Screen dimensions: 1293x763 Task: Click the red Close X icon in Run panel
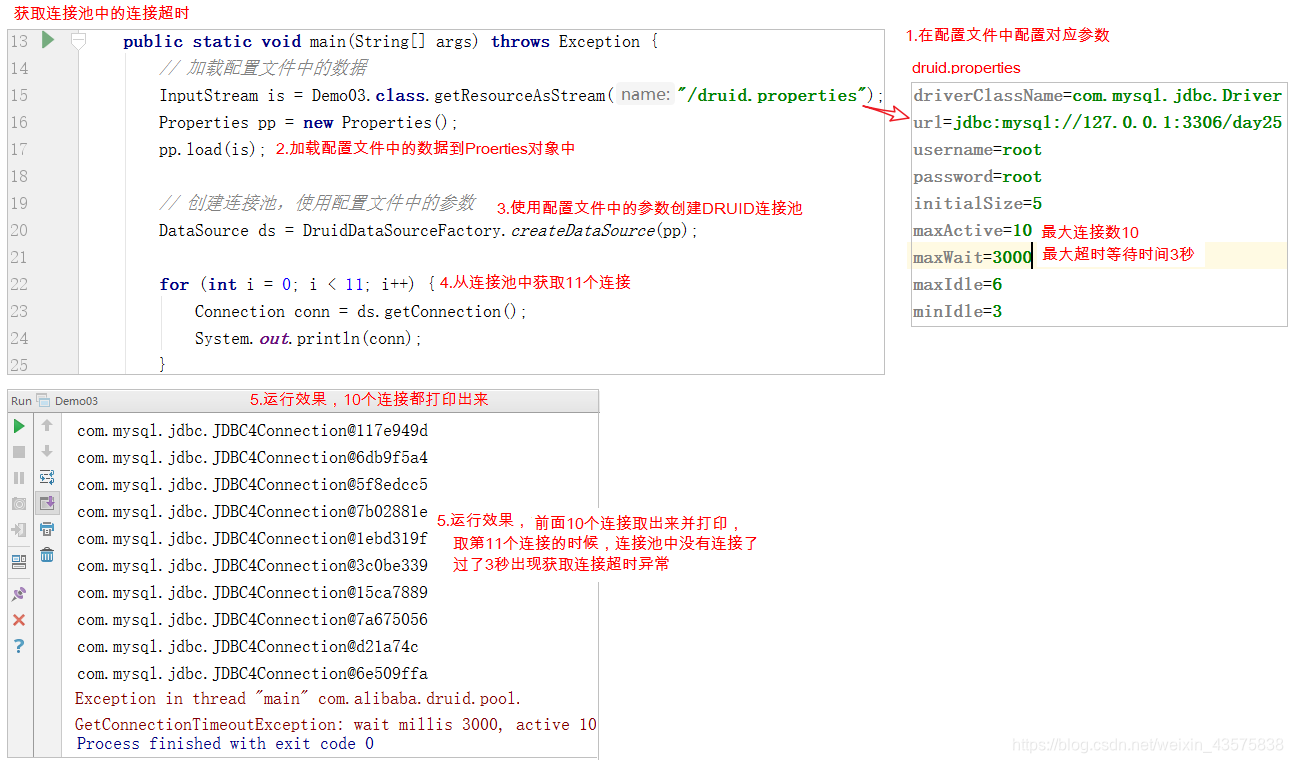click(19, 620)
